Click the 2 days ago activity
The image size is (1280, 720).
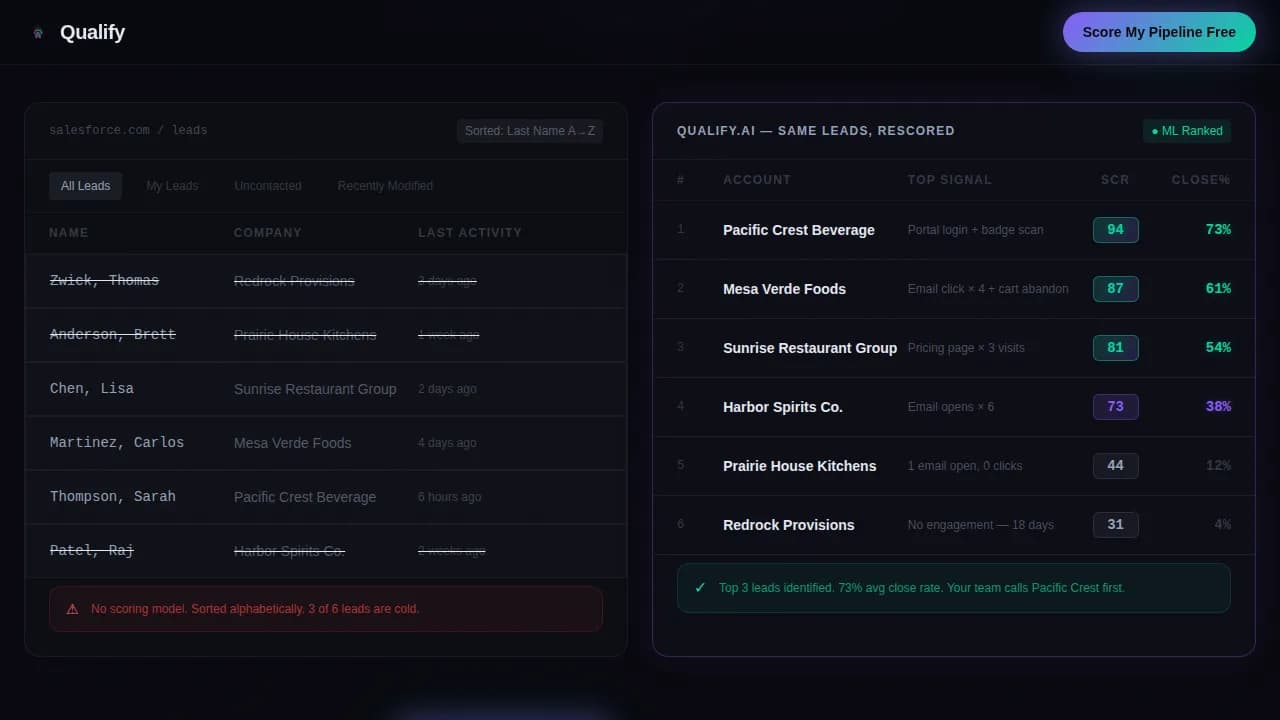tap(447, 389)
